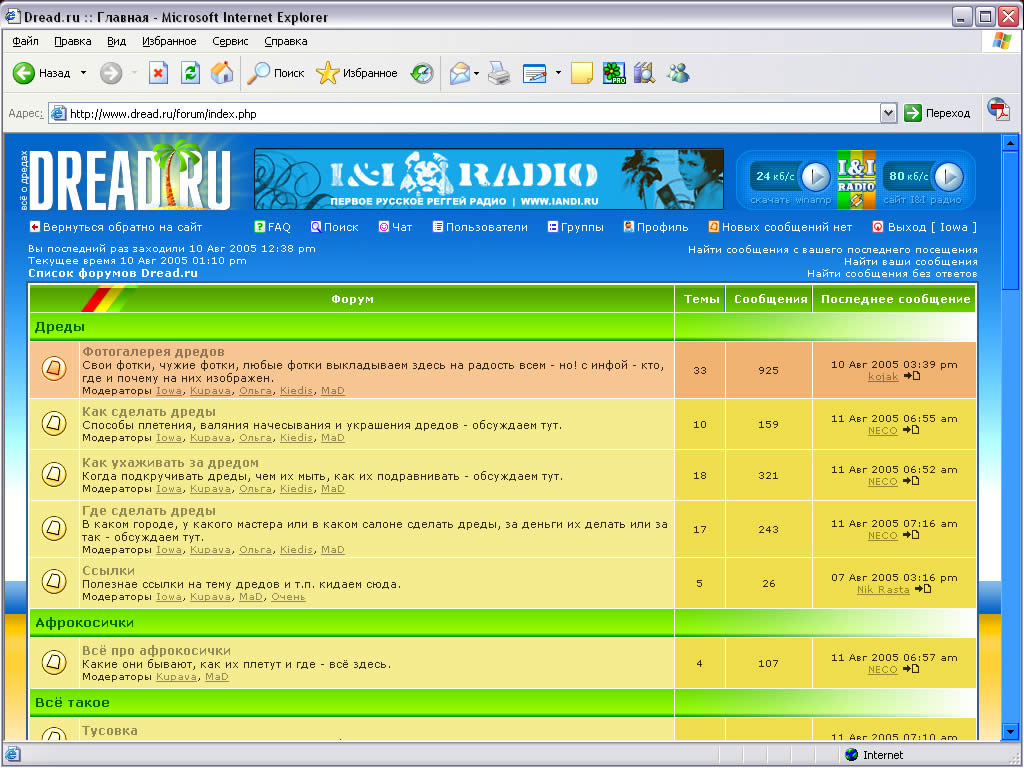Open the Вид menu
The width and height of the screenshot is (1024, 768).
[x=116, y=41]
